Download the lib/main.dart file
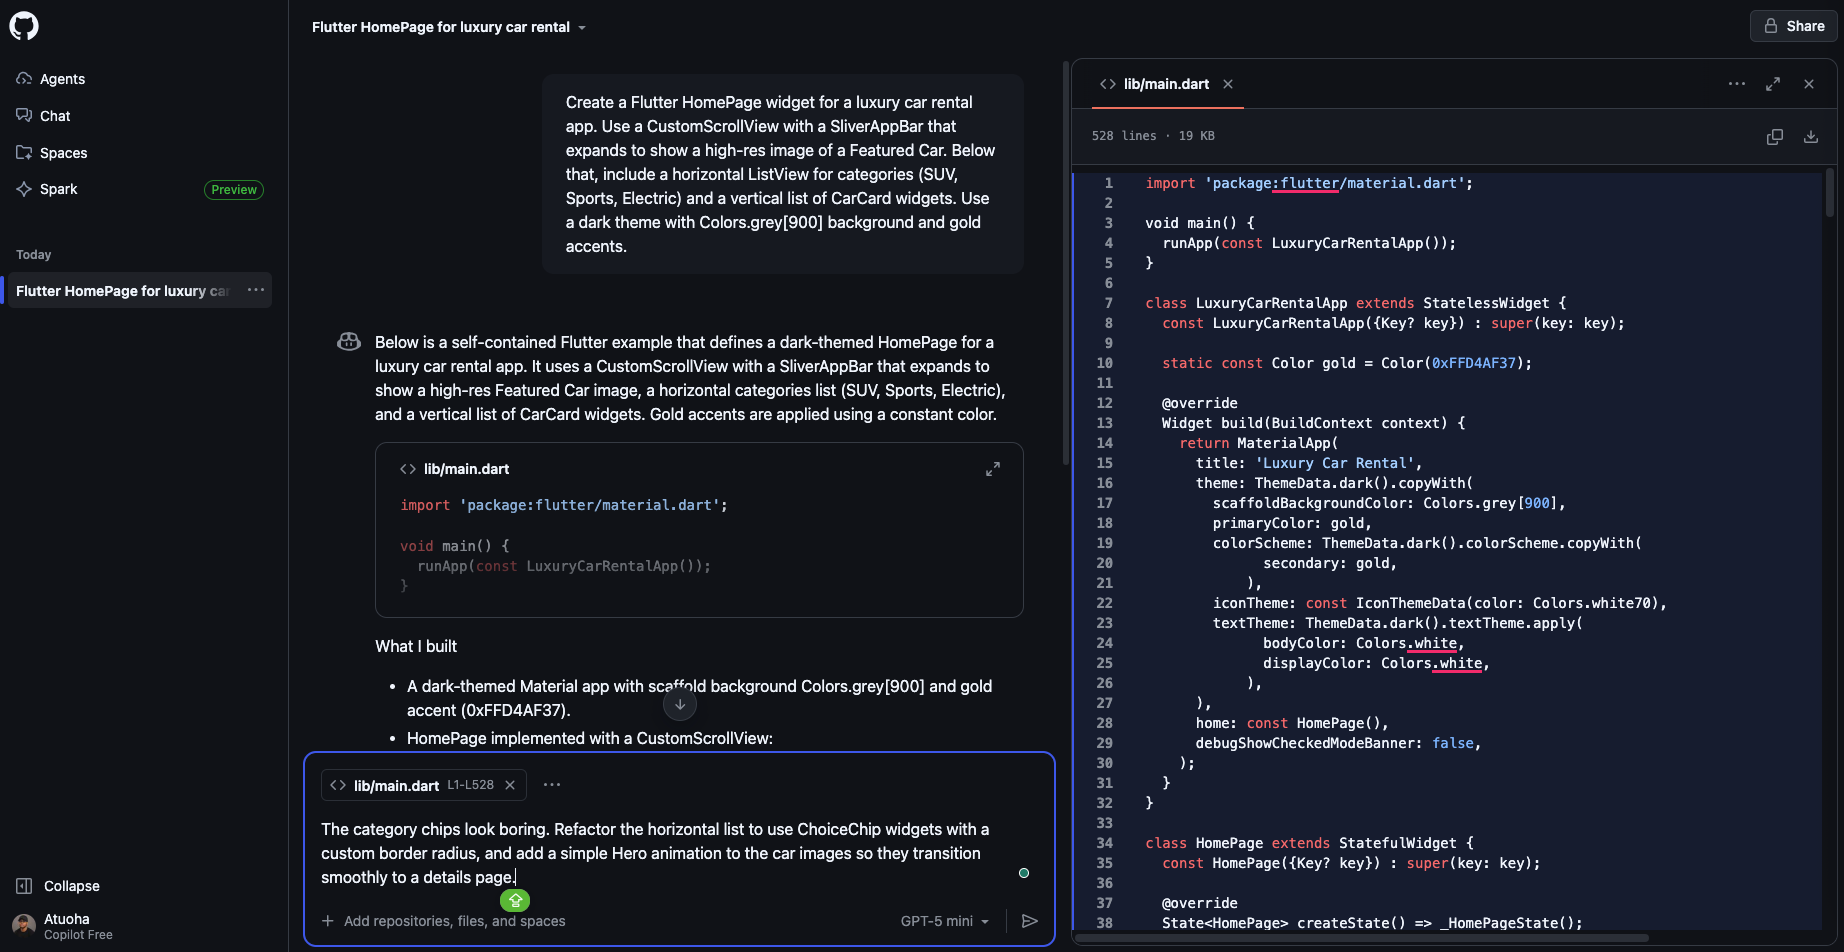 (1810, 137)
